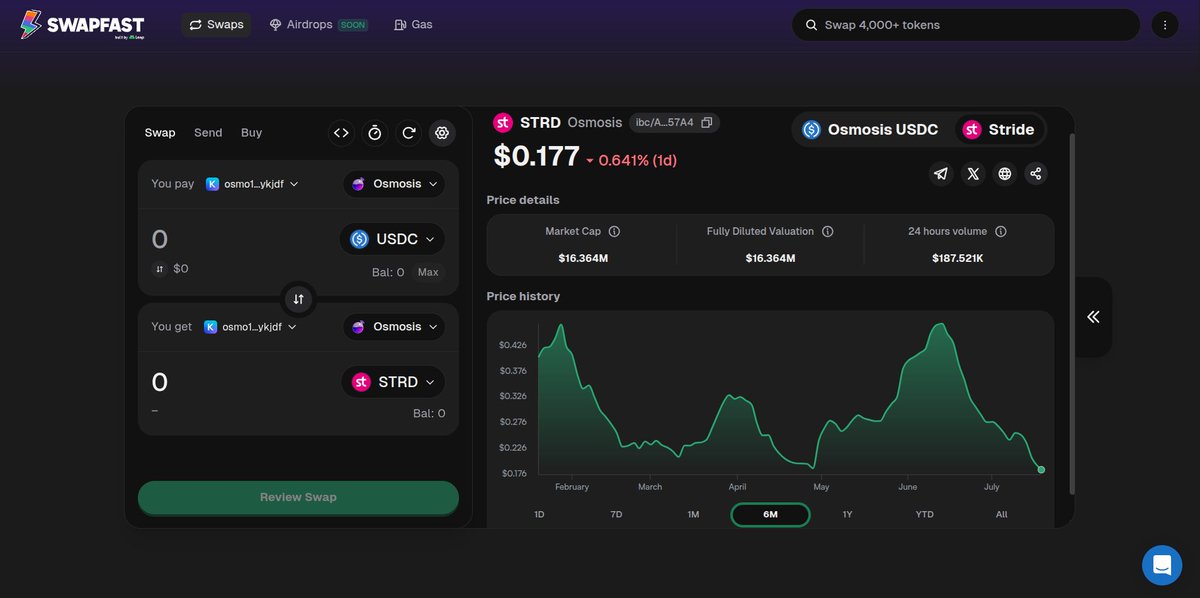Open the You pay Osmosis chain dropdown
Screen dimensions: 1200x598
[394, 184]
